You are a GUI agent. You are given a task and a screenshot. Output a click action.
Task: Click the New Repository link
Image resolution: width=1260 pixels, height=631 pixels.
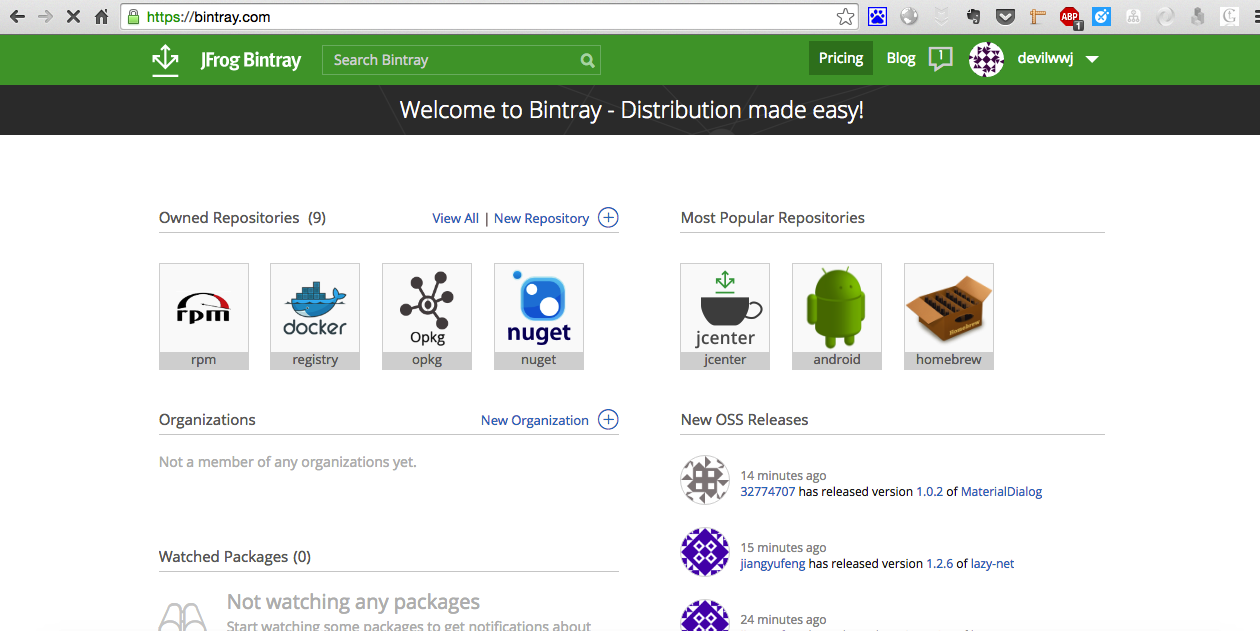[541, 218]
